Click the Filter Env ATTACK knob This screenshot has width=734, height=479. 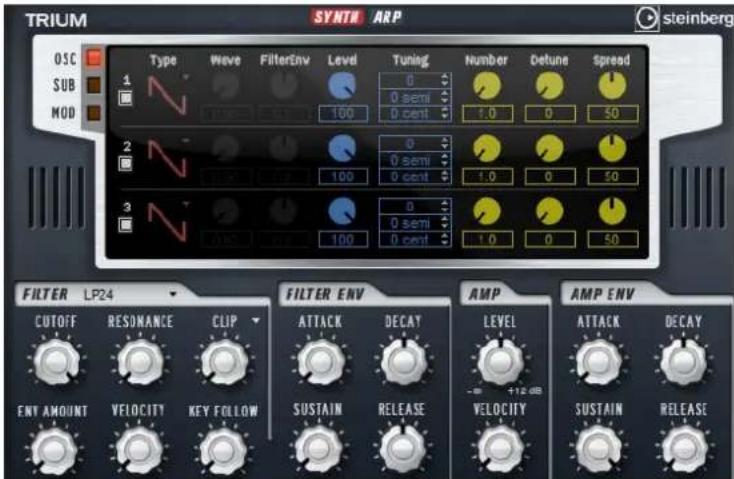(x=321, y=361)
